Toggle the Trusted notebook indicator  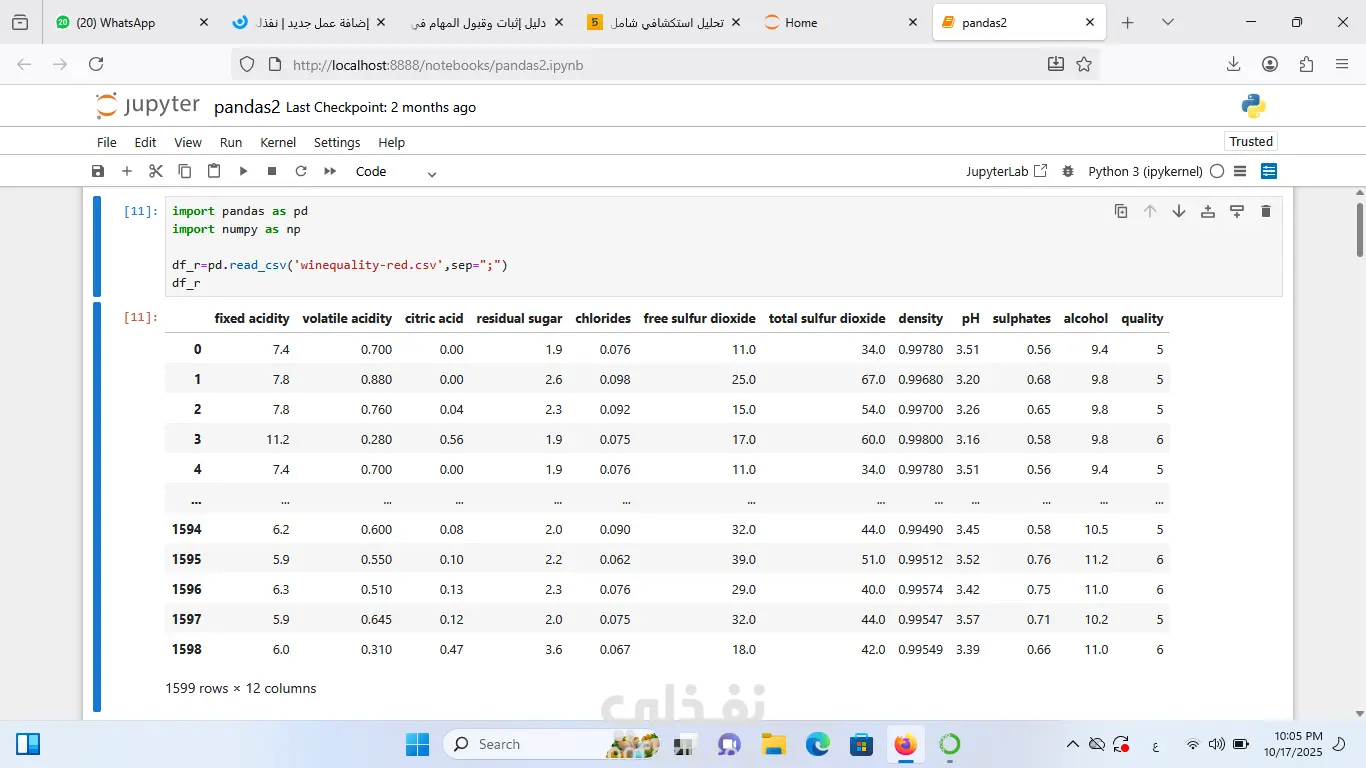coord(1251,141)
